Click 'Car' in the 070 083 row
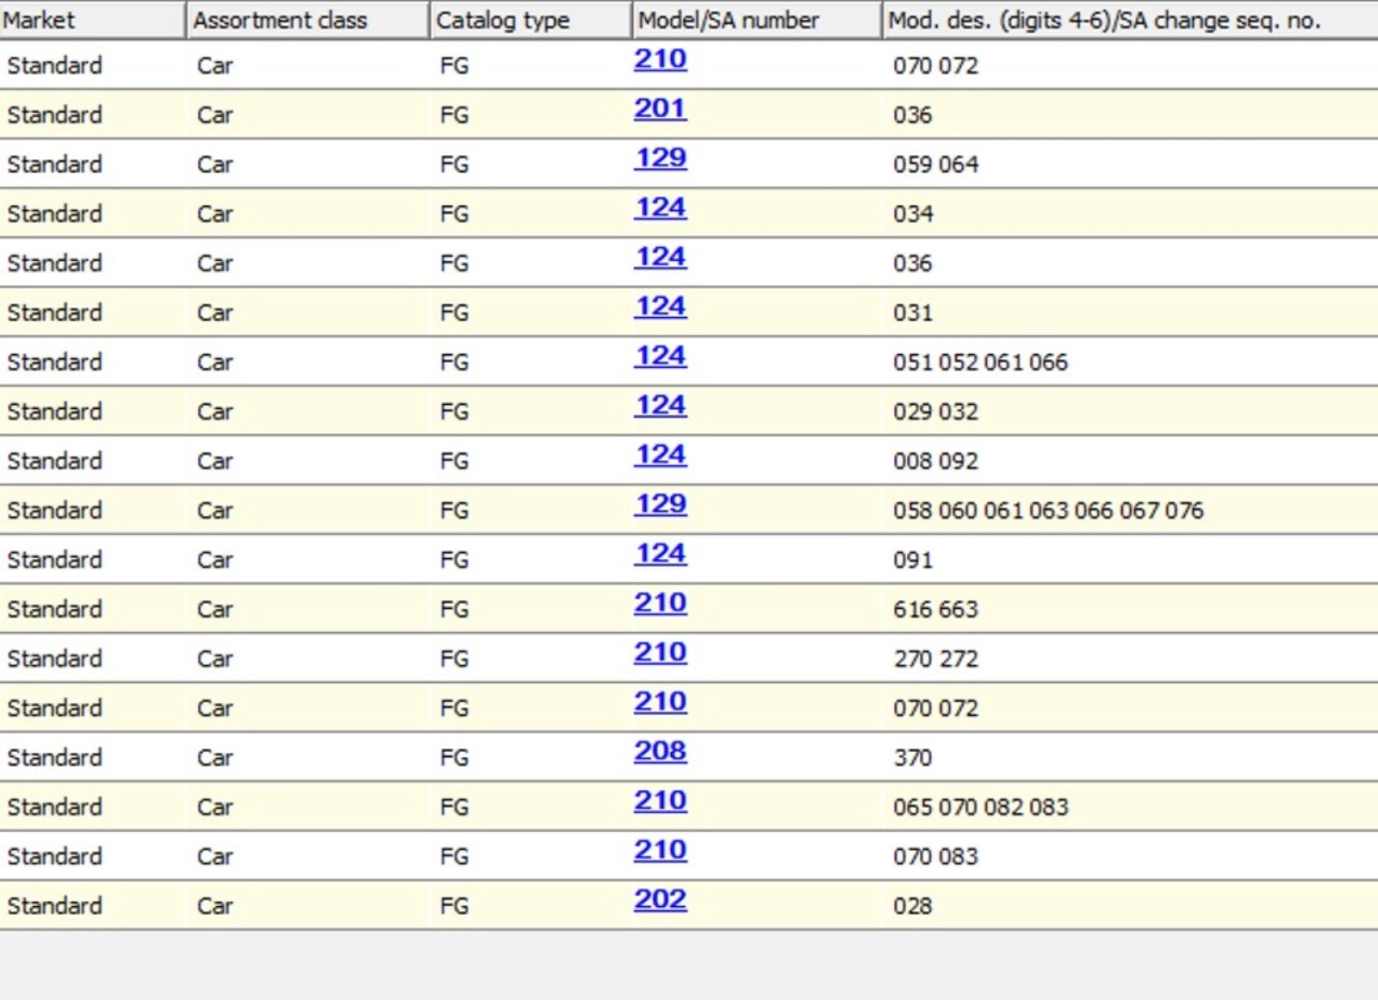The image size is (1378, 1000). coord(215,857)
